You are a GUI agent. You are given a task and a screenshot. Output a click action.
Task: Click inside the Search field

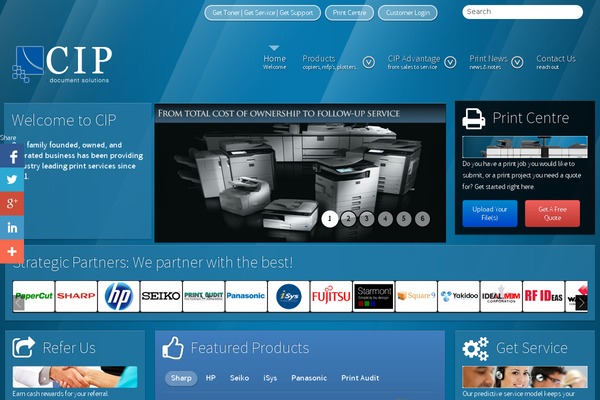pyautogui.click(x=522, y=12)
